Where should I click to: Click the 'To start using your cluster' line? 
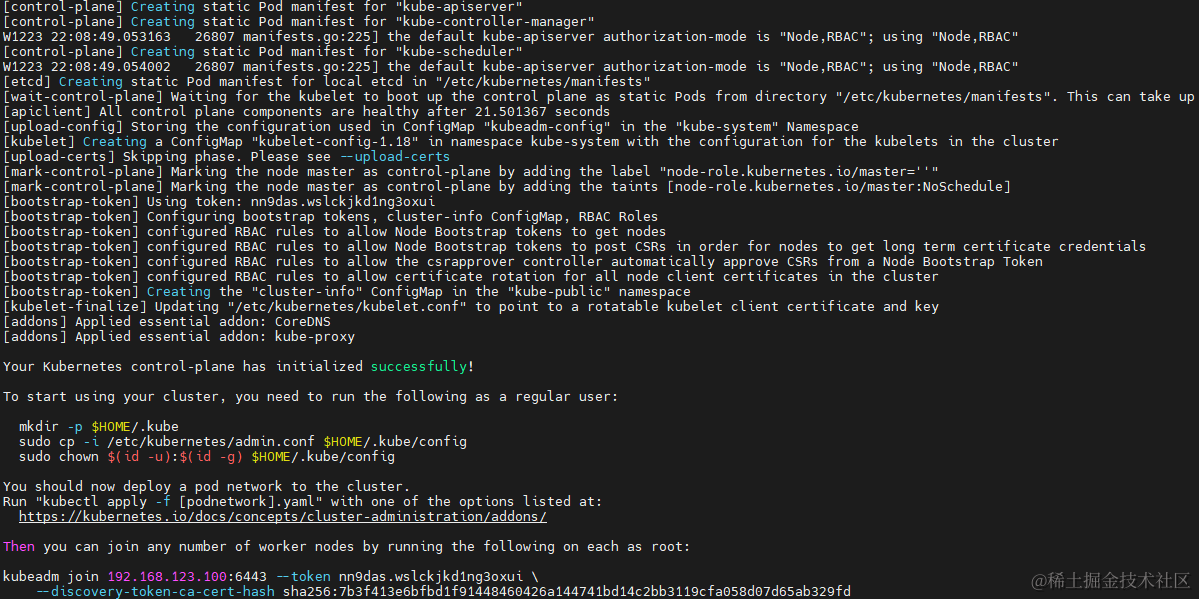[310, 397]
